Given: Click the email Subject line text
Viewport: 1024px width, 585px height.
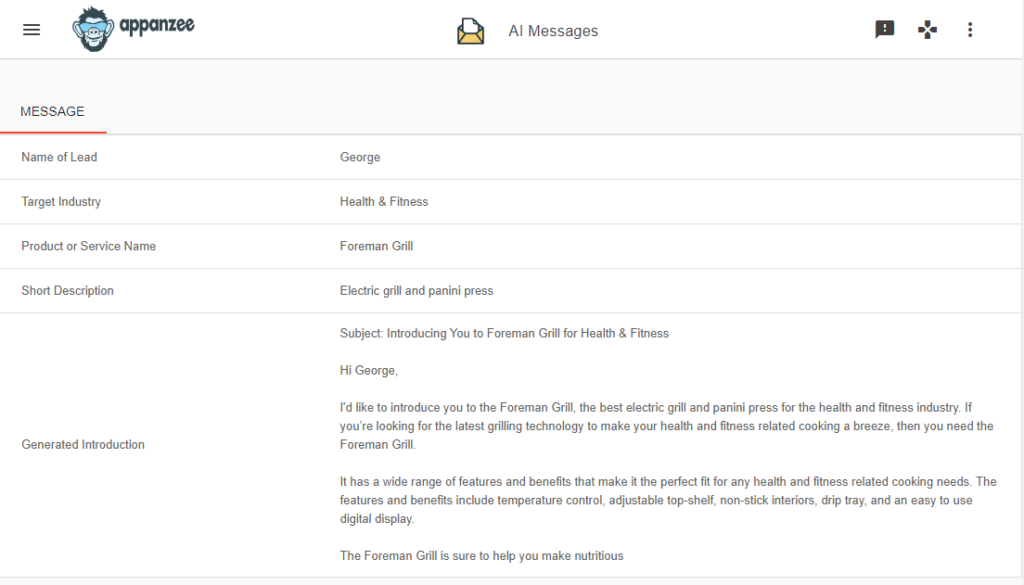Looking at the screenshot, I should coord(504,333).
